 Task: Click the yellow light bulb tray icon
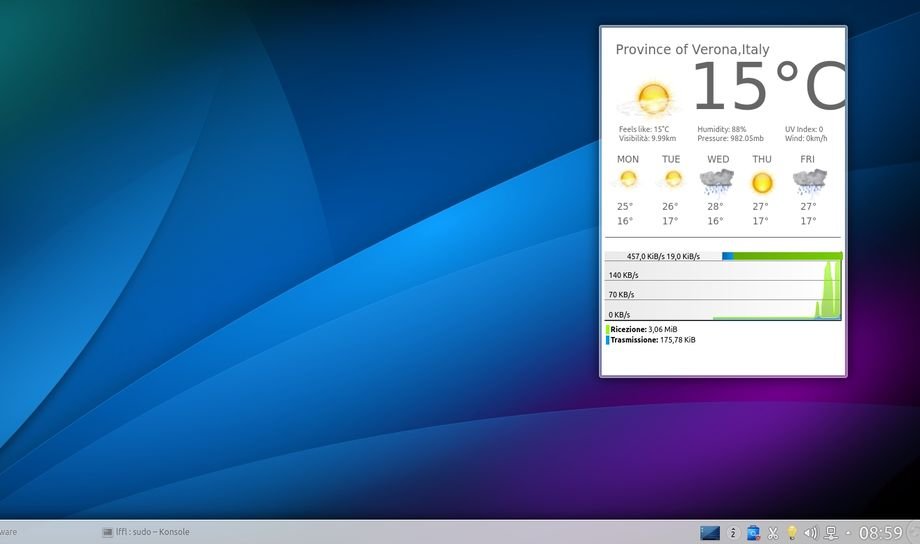point(792,533)
